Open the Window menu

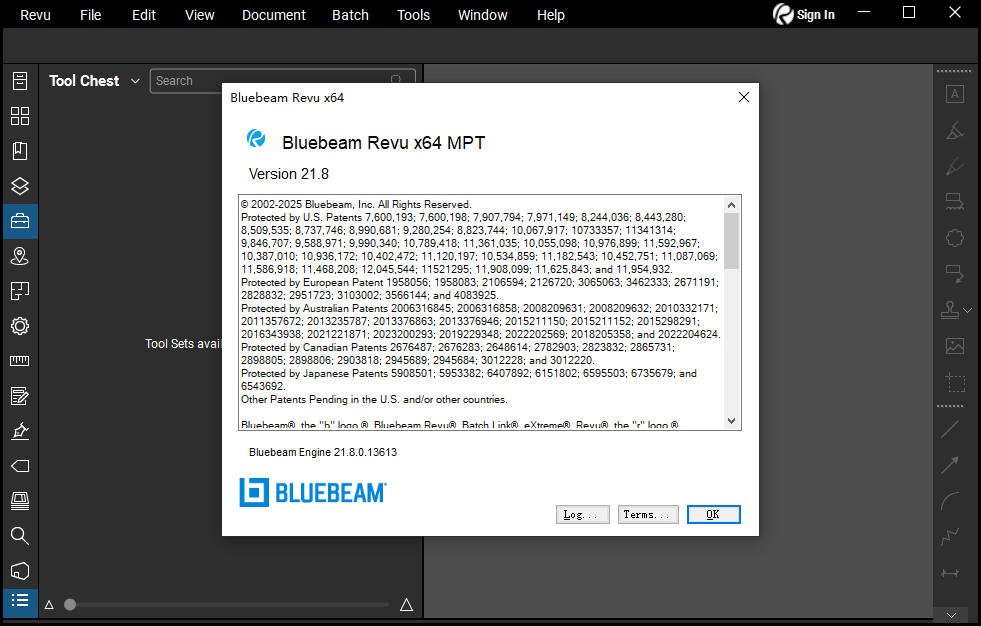point(482,15)
